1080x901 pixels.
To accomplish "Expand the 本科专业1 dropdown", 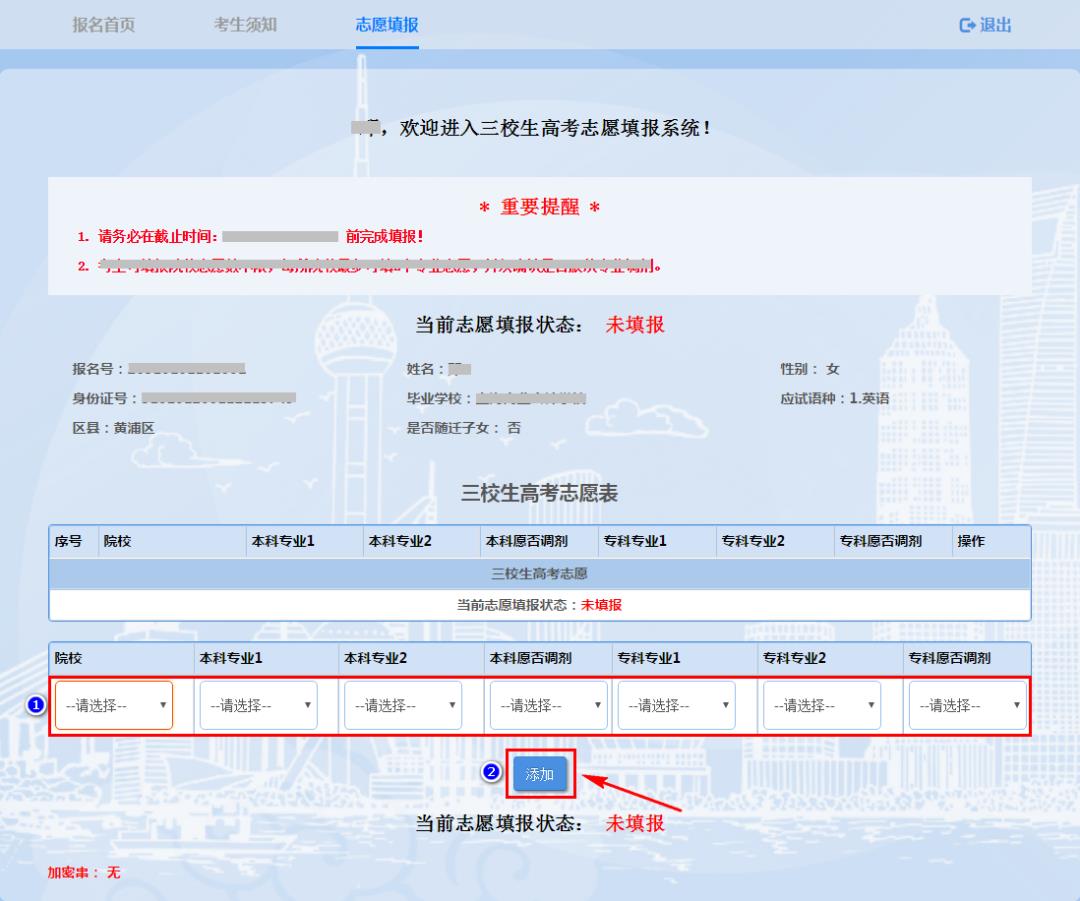I will click(x=258, y=705).
